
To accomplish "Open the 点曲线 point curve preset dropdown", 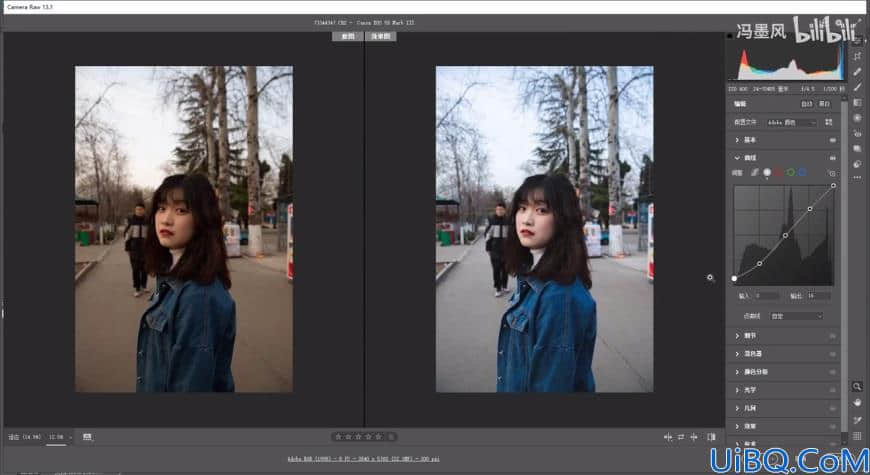I will tap(796, 316).
